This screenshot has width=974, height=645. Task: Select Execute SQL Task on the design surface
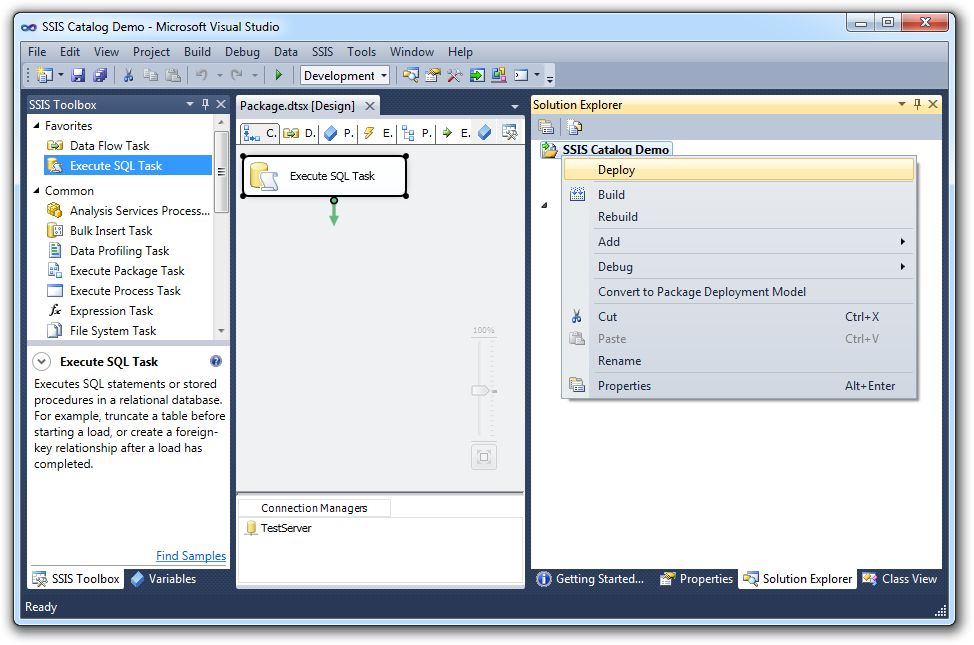pyautogui.click(x=324, y=176)
